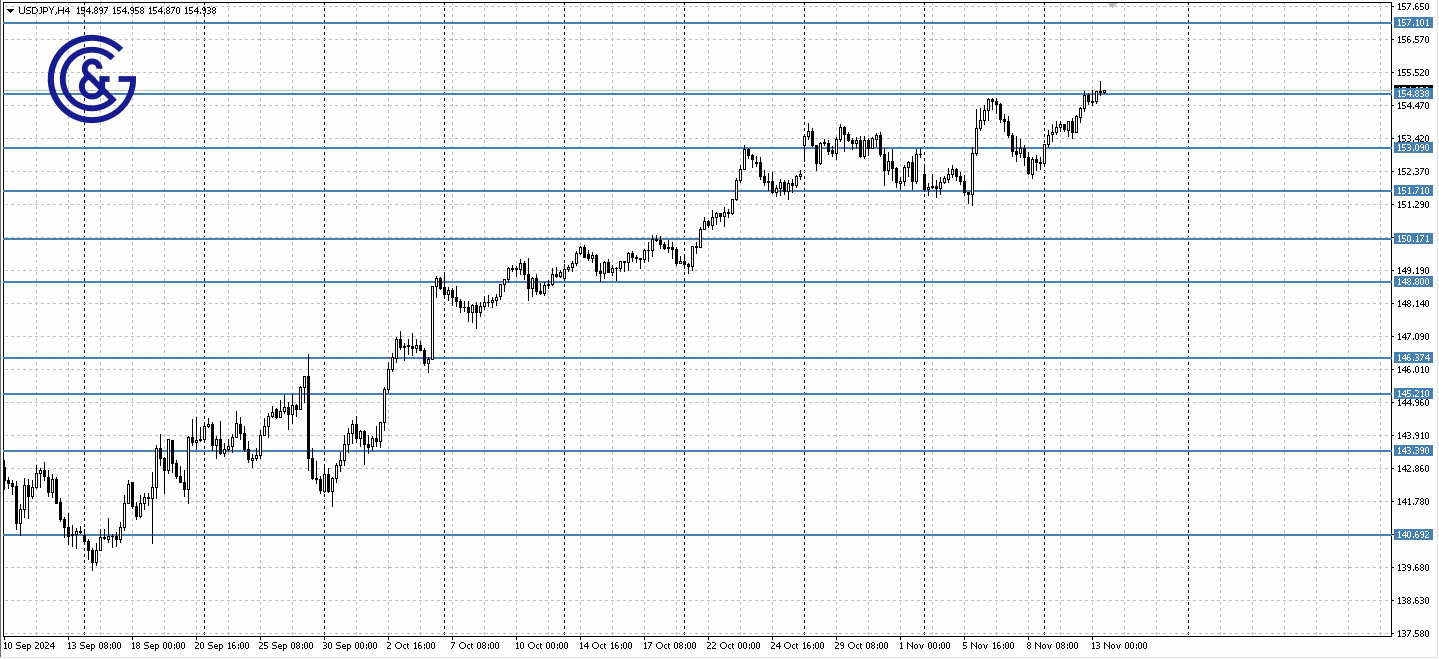Click the '13 Nov 00:00' time label
The height and width of the screenshot is (659, 1439).
coord(1120,646)
